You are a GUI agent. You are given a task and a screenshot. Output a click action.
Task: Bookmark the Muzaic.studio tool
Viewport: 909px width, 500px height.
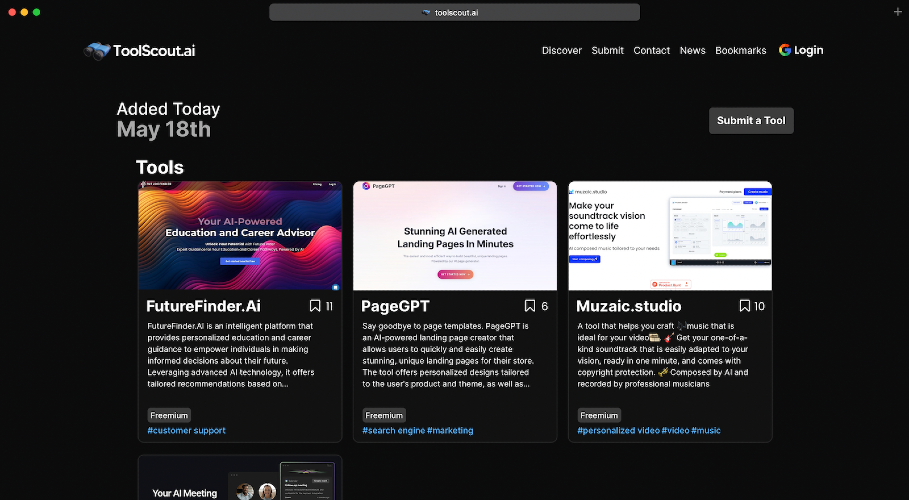(745, 306)
